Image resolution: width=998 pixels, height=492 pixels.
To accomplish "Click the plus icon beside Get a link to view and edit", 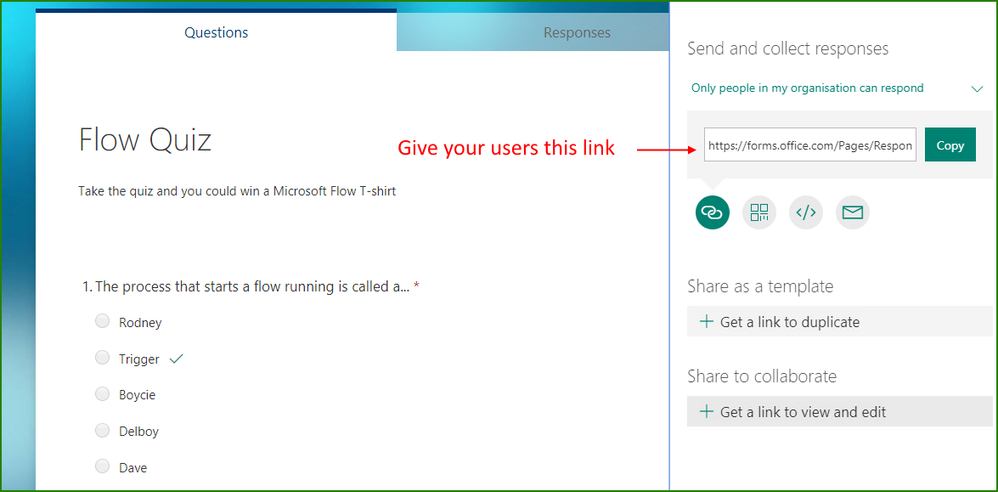I will pyautogui.click(x=706, y=412).
